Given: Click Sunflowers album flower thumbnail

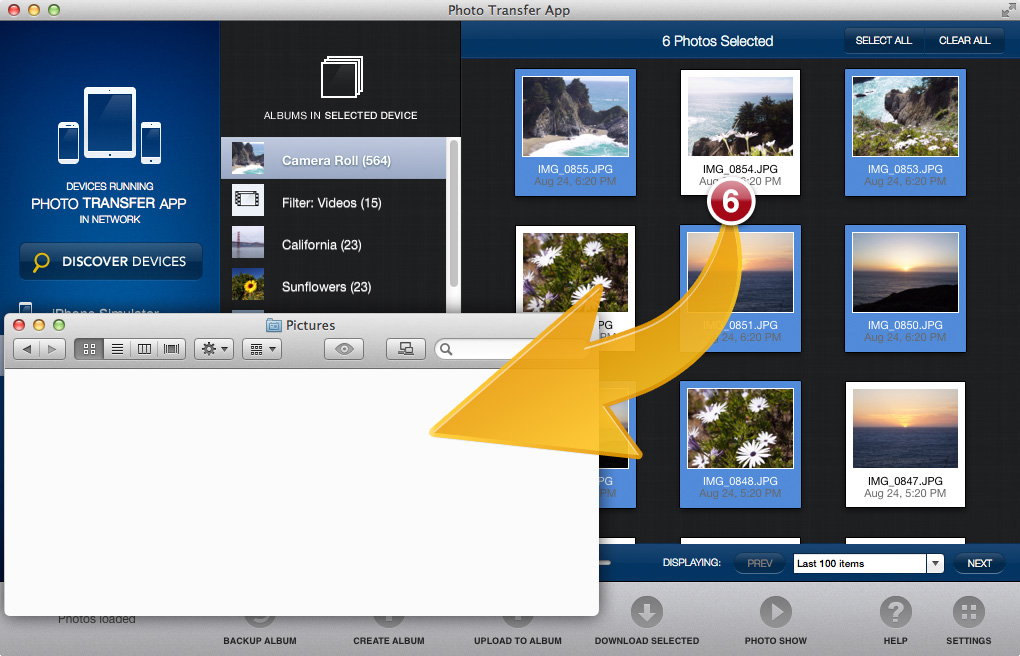Looking at the screenshot, I should pyautogui.click(x=248, y=284).
